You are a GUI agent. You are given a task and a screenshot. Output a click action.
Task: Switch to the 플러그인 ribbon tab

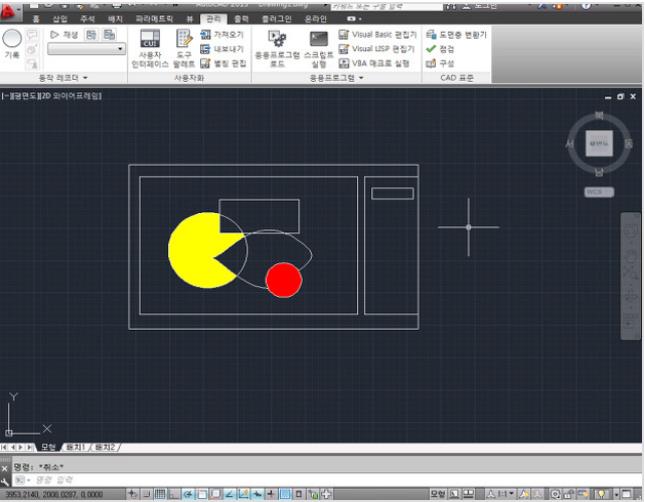click(276, 19)
